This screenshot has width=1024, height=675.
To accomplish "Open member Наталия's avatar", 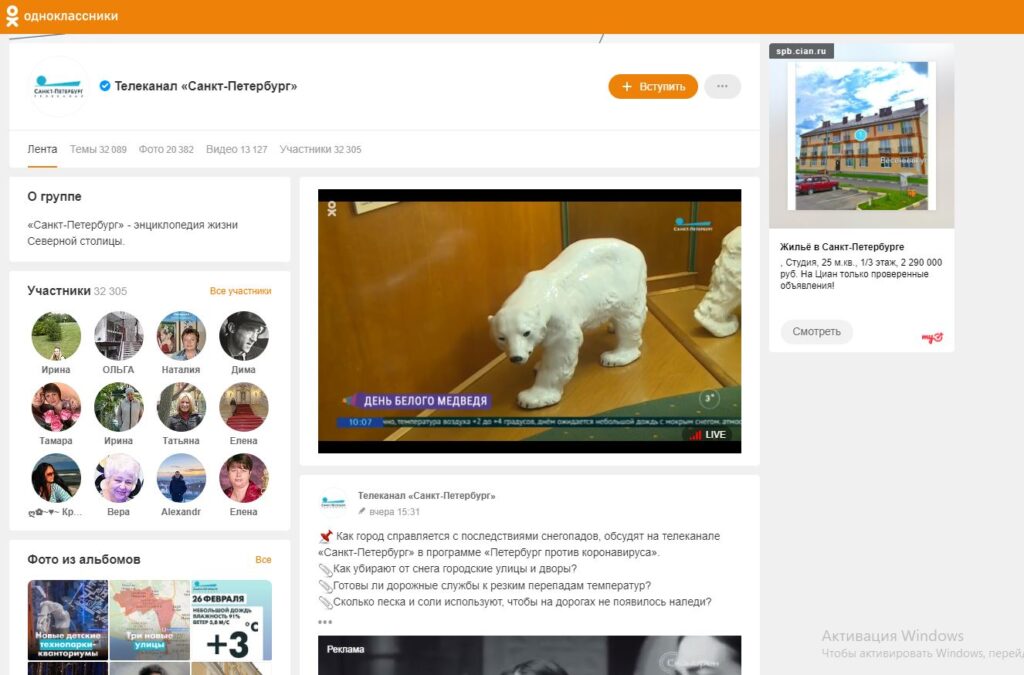I will (181, 336).
